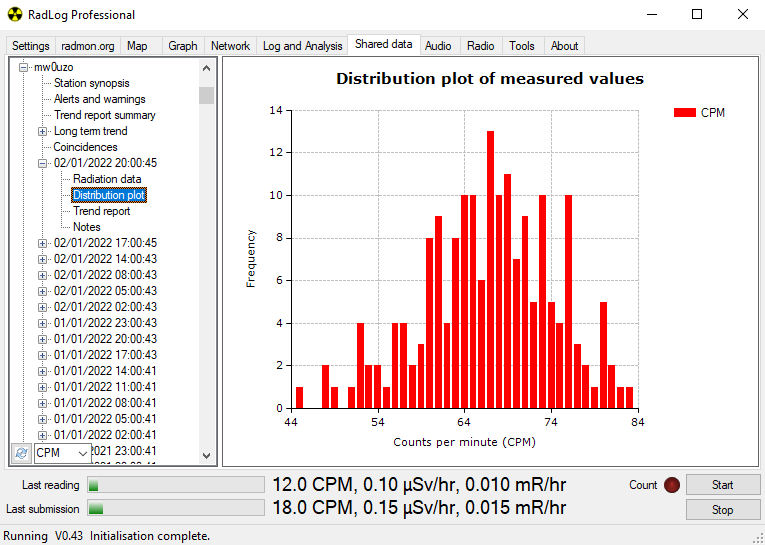Expand the 01/01/2022 08:00:41 node
Viewport: 765px width, 545px height.
point(43,403)
